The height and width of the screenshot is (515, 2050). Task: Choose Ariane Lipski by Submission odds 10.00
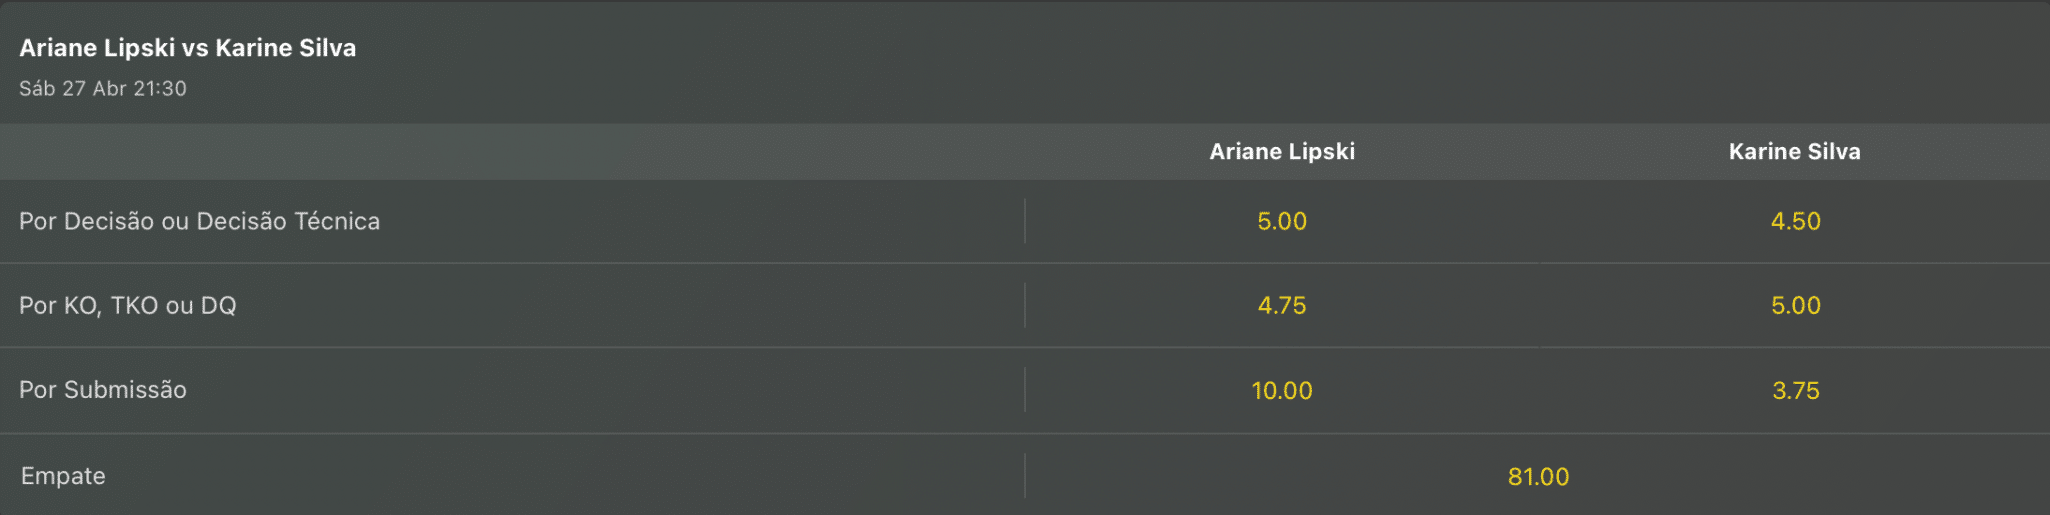coord(1282,390)
